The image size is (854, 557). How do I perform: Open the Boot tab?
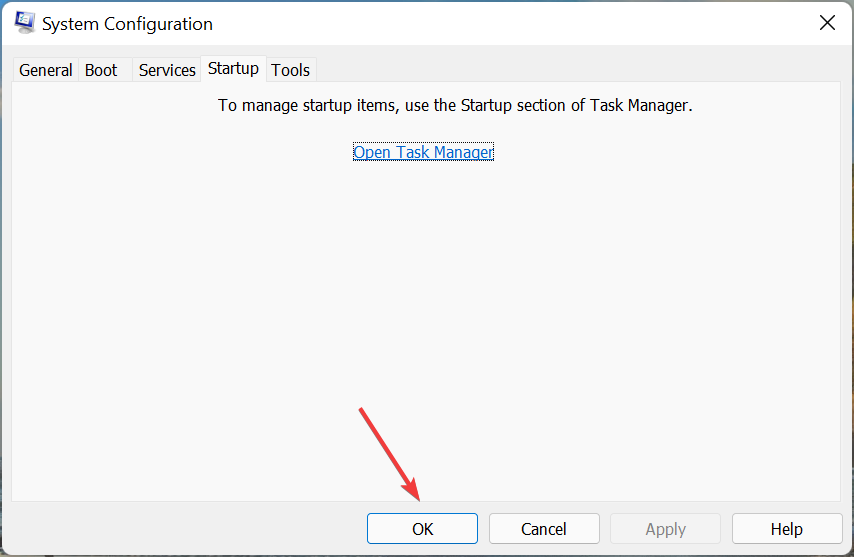101,70
